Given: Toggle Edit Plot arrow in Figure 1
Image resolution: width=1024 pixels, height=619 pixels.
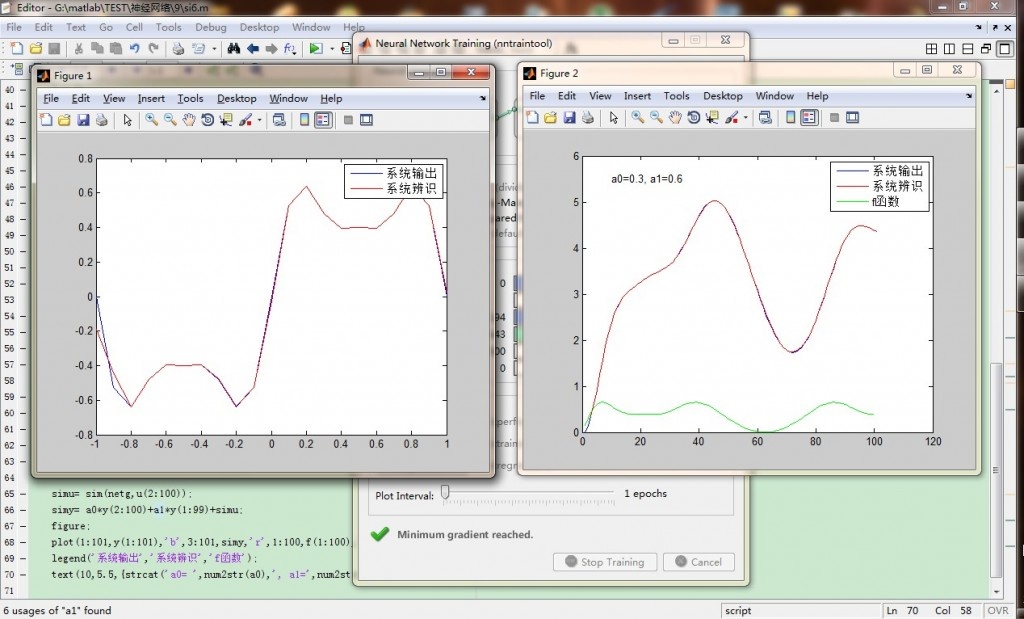Looking at the screenshot, I should (127, 120).
